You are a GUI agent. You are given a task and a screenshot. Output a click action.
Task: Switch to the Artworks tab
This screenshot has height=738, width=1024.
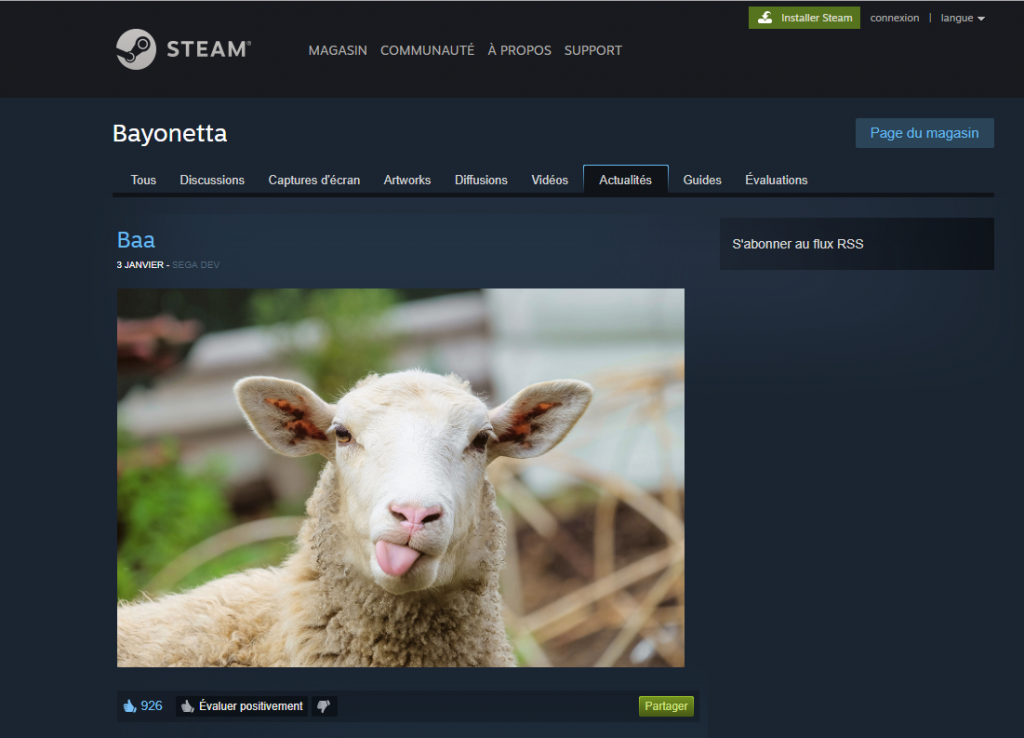click(x=407, y=180)
